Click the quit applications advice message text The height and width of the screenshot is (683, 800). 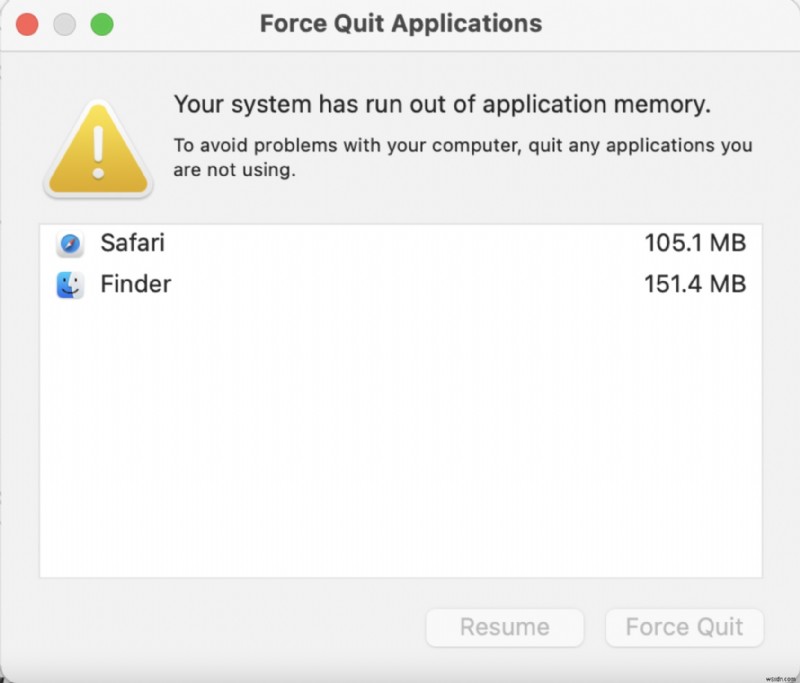click(x=462, y=157)
